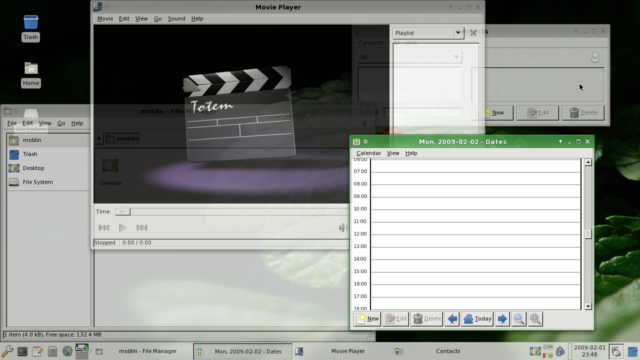This screenshot has width=640, height=360.
Task: Open the Movie menu in Movie Player
Action: 105,19
